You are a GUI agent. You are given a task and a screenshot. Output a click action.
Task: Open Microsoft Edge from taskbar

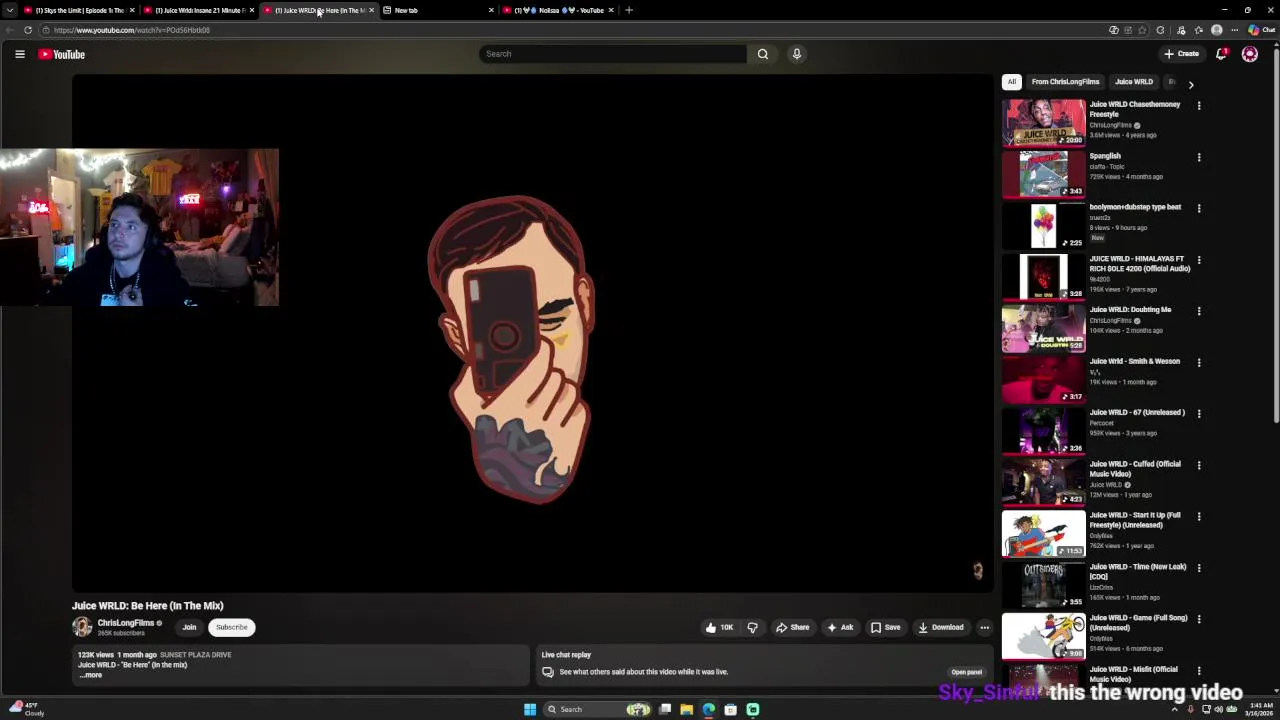coord(709,710)
